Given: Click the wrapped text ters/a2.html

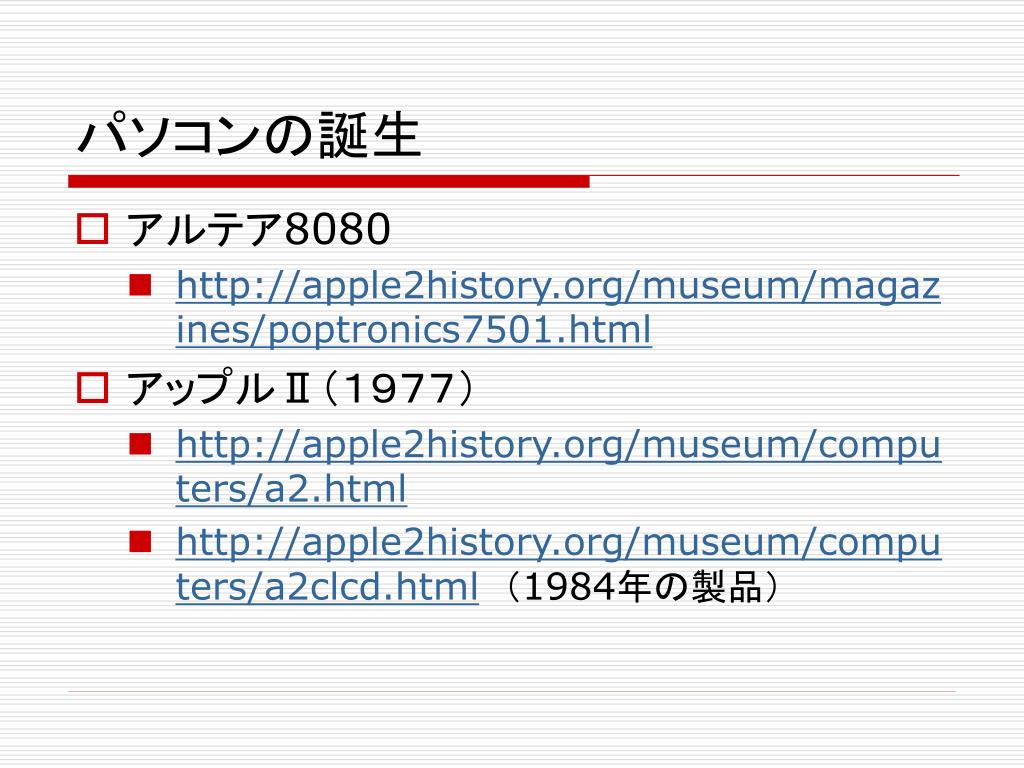Looking at the screenshot, I should [x=291, y=488].
